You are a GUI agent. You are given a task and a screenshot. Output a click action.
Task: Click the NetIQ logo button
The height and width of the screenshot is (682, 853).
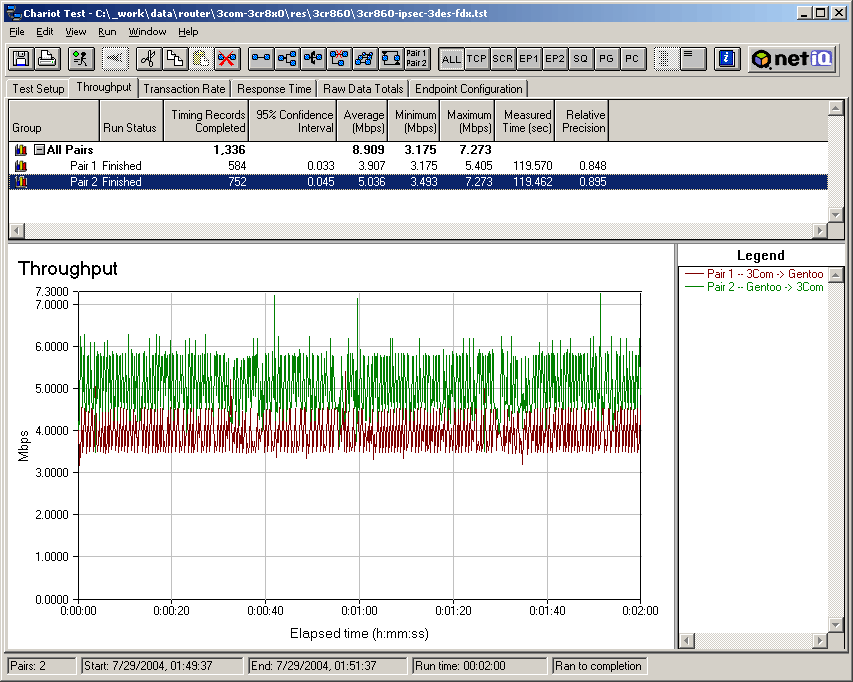click(792, 59)
